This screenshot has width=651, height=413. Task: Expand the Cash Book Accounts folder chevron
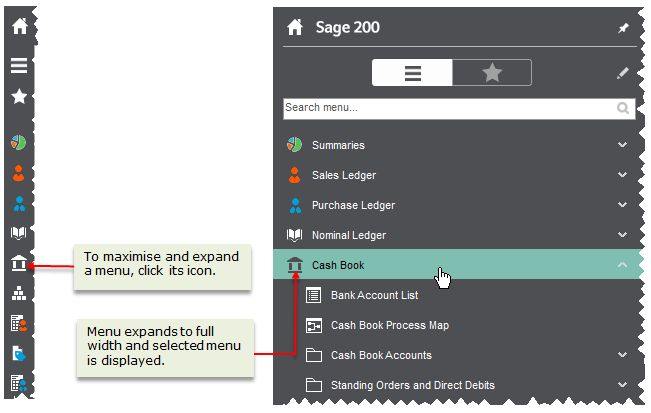coord(622,354)
